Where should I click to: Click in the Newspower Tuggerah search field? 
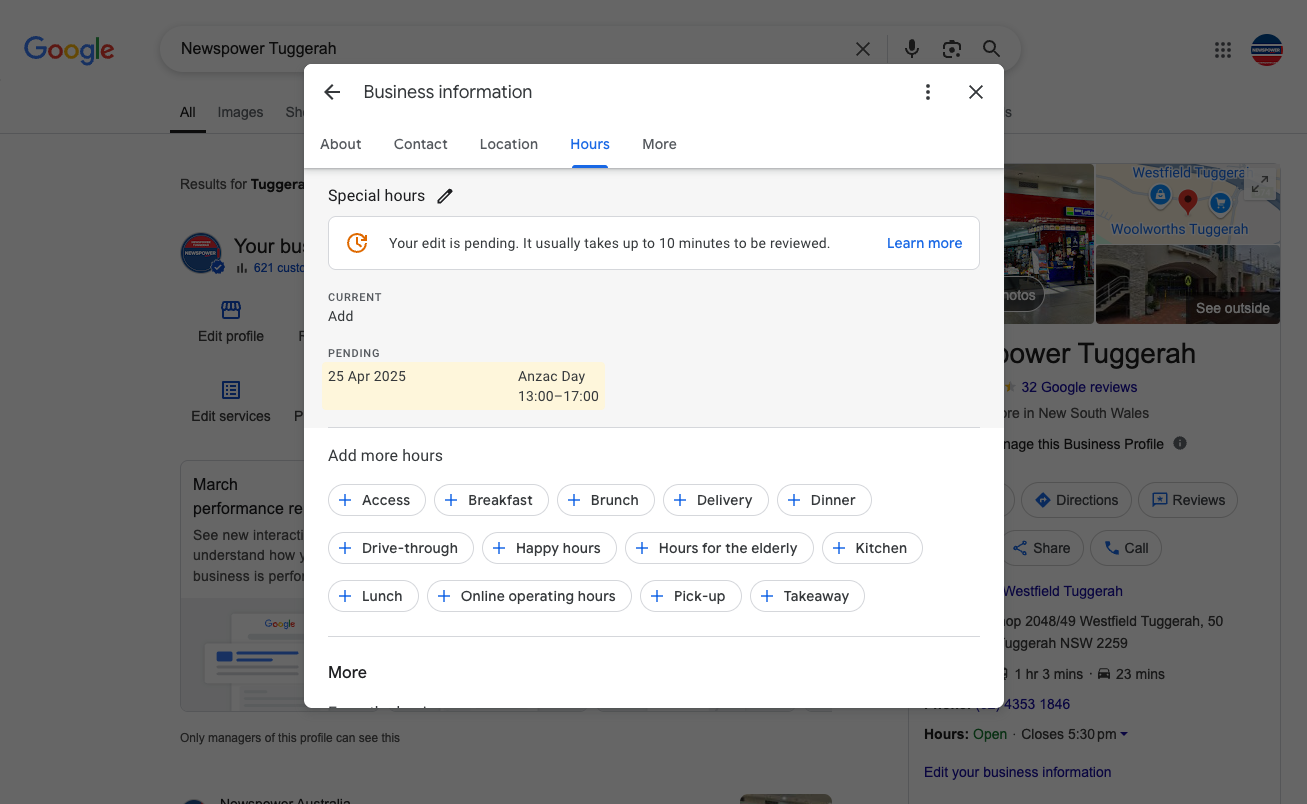[x=510, y=49]
